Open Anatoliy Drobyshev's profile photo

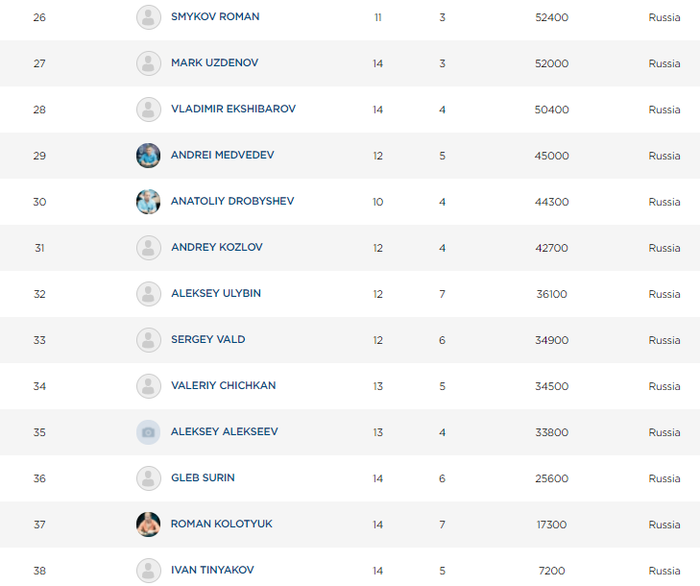coord(148,201)
